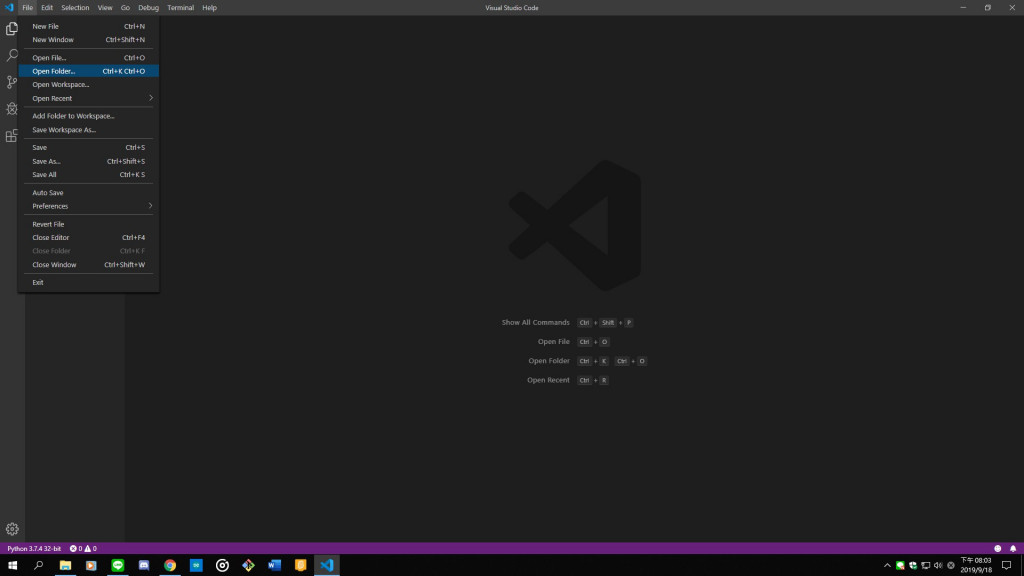Open the volume control in system tray

938,566
